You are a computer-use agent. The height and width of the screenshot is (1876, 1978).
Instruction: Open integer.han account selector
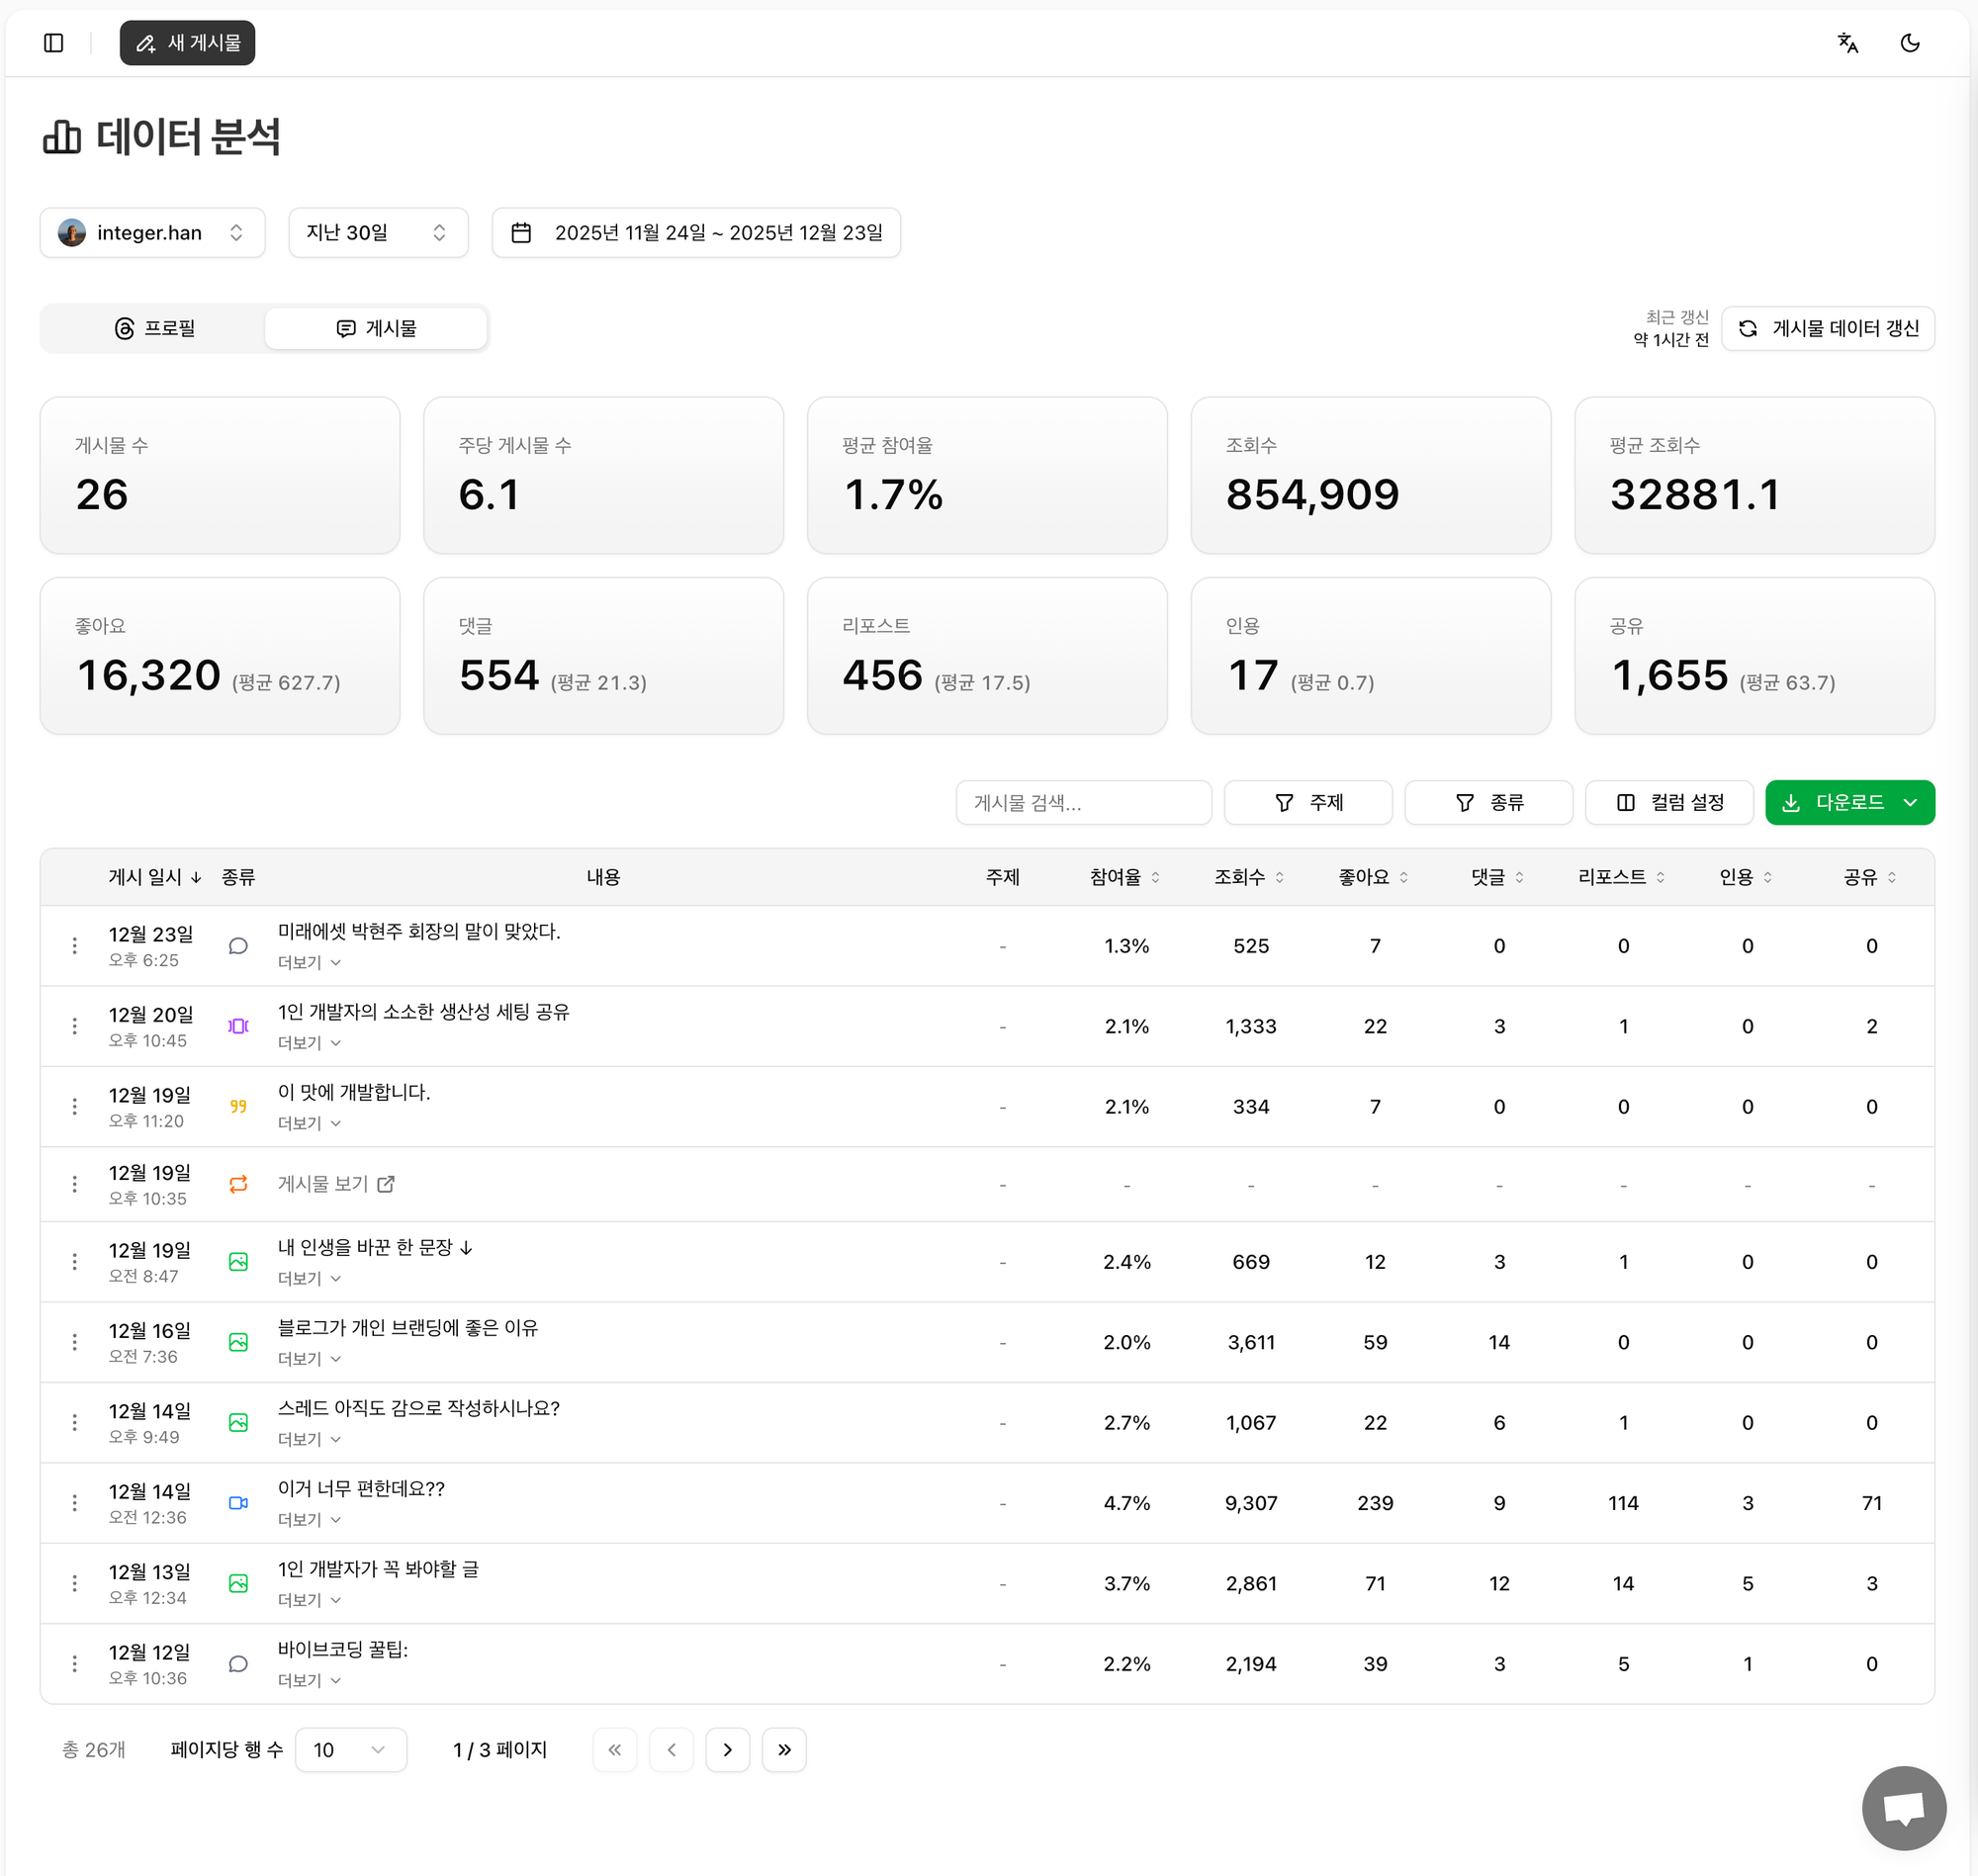(152, 233)
